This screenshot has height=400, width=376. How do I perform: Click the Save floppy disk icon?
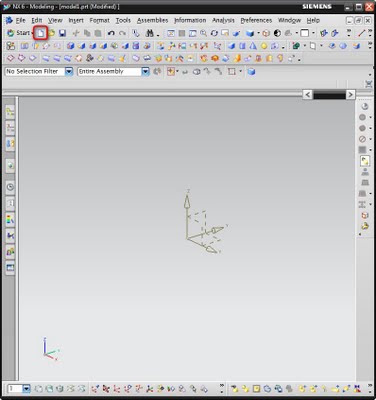(62, 33)
